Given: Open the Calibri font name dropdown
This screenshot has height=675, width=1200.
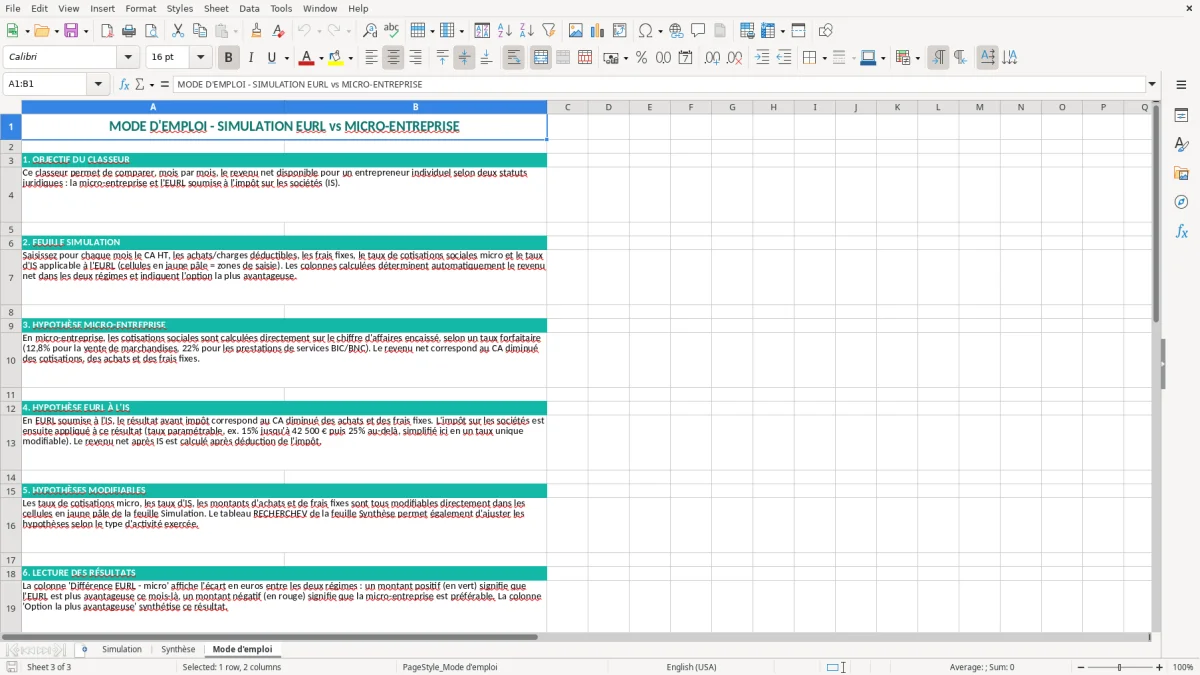Looking at the screenshot, I should coord(127,58).
